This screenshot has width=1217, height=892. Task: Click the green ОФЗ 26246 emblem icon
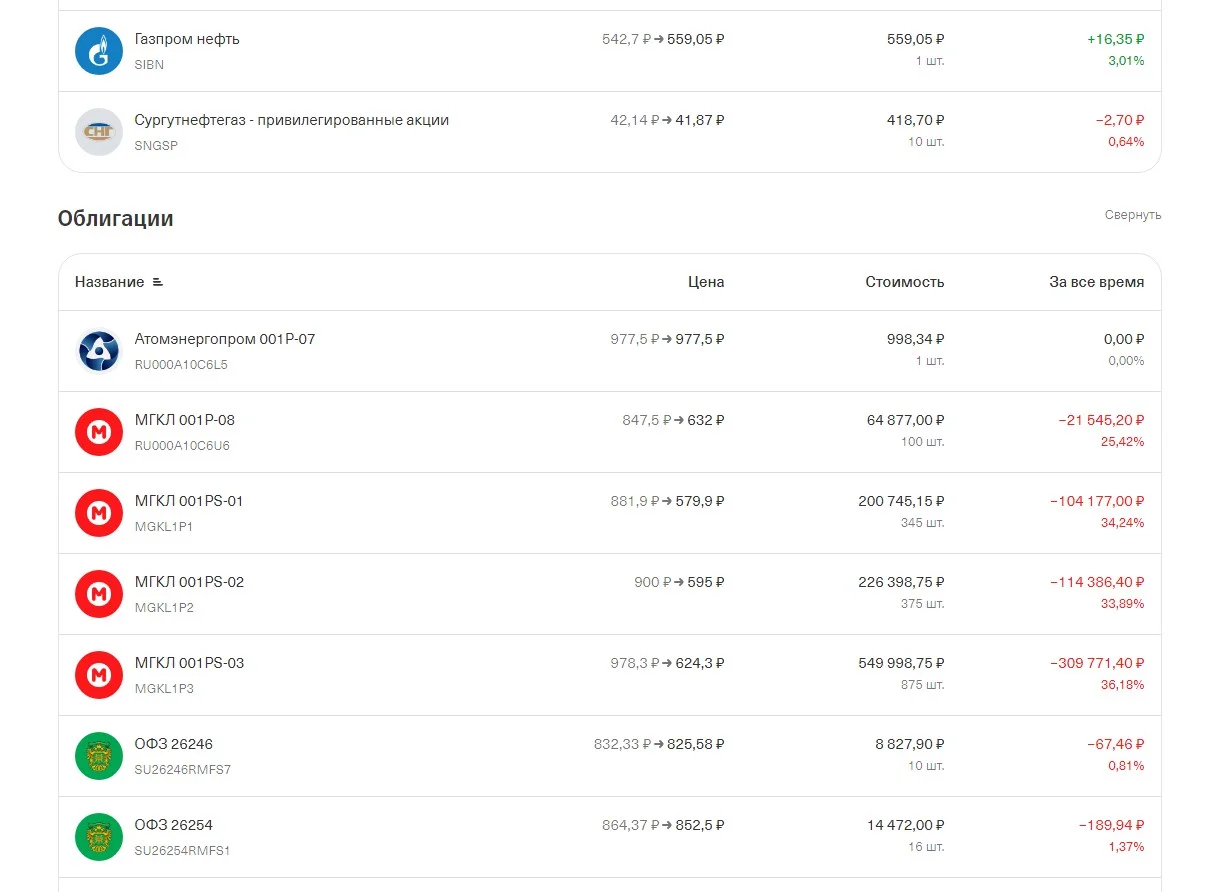click(x=99, y=756)
